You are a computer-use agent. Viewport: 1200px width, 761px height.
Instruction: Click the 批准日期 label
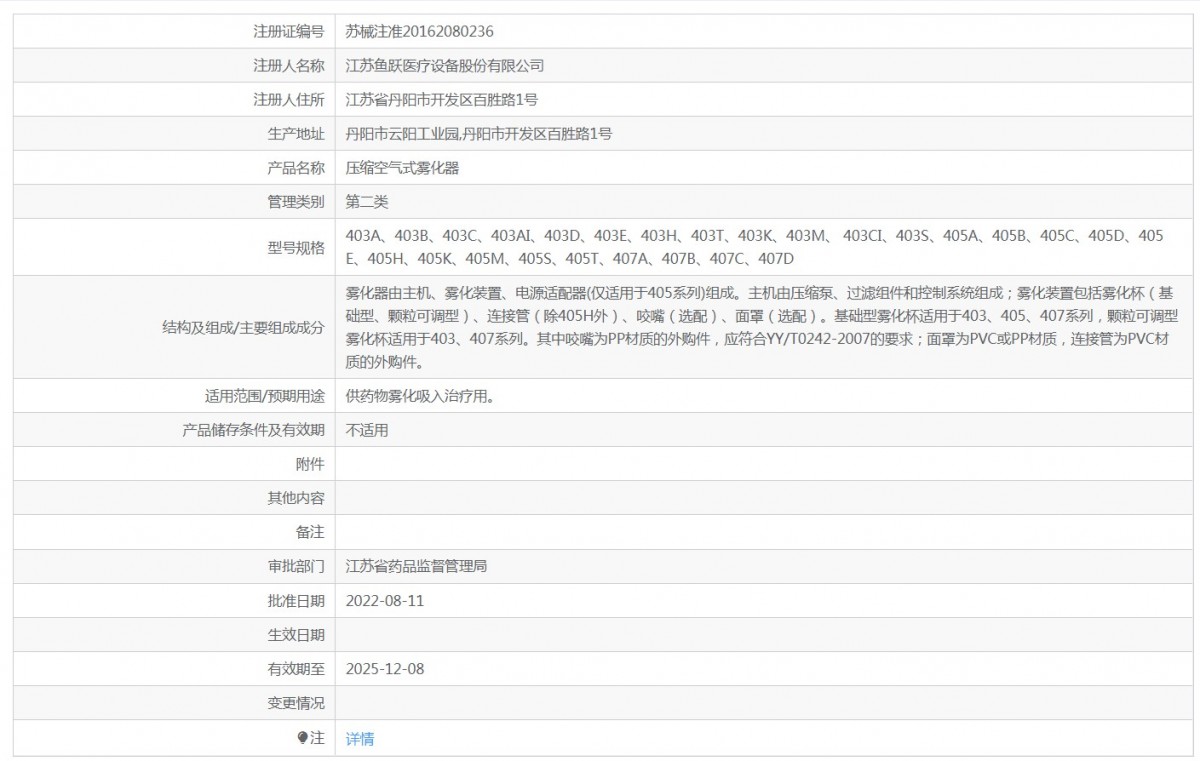296,601
